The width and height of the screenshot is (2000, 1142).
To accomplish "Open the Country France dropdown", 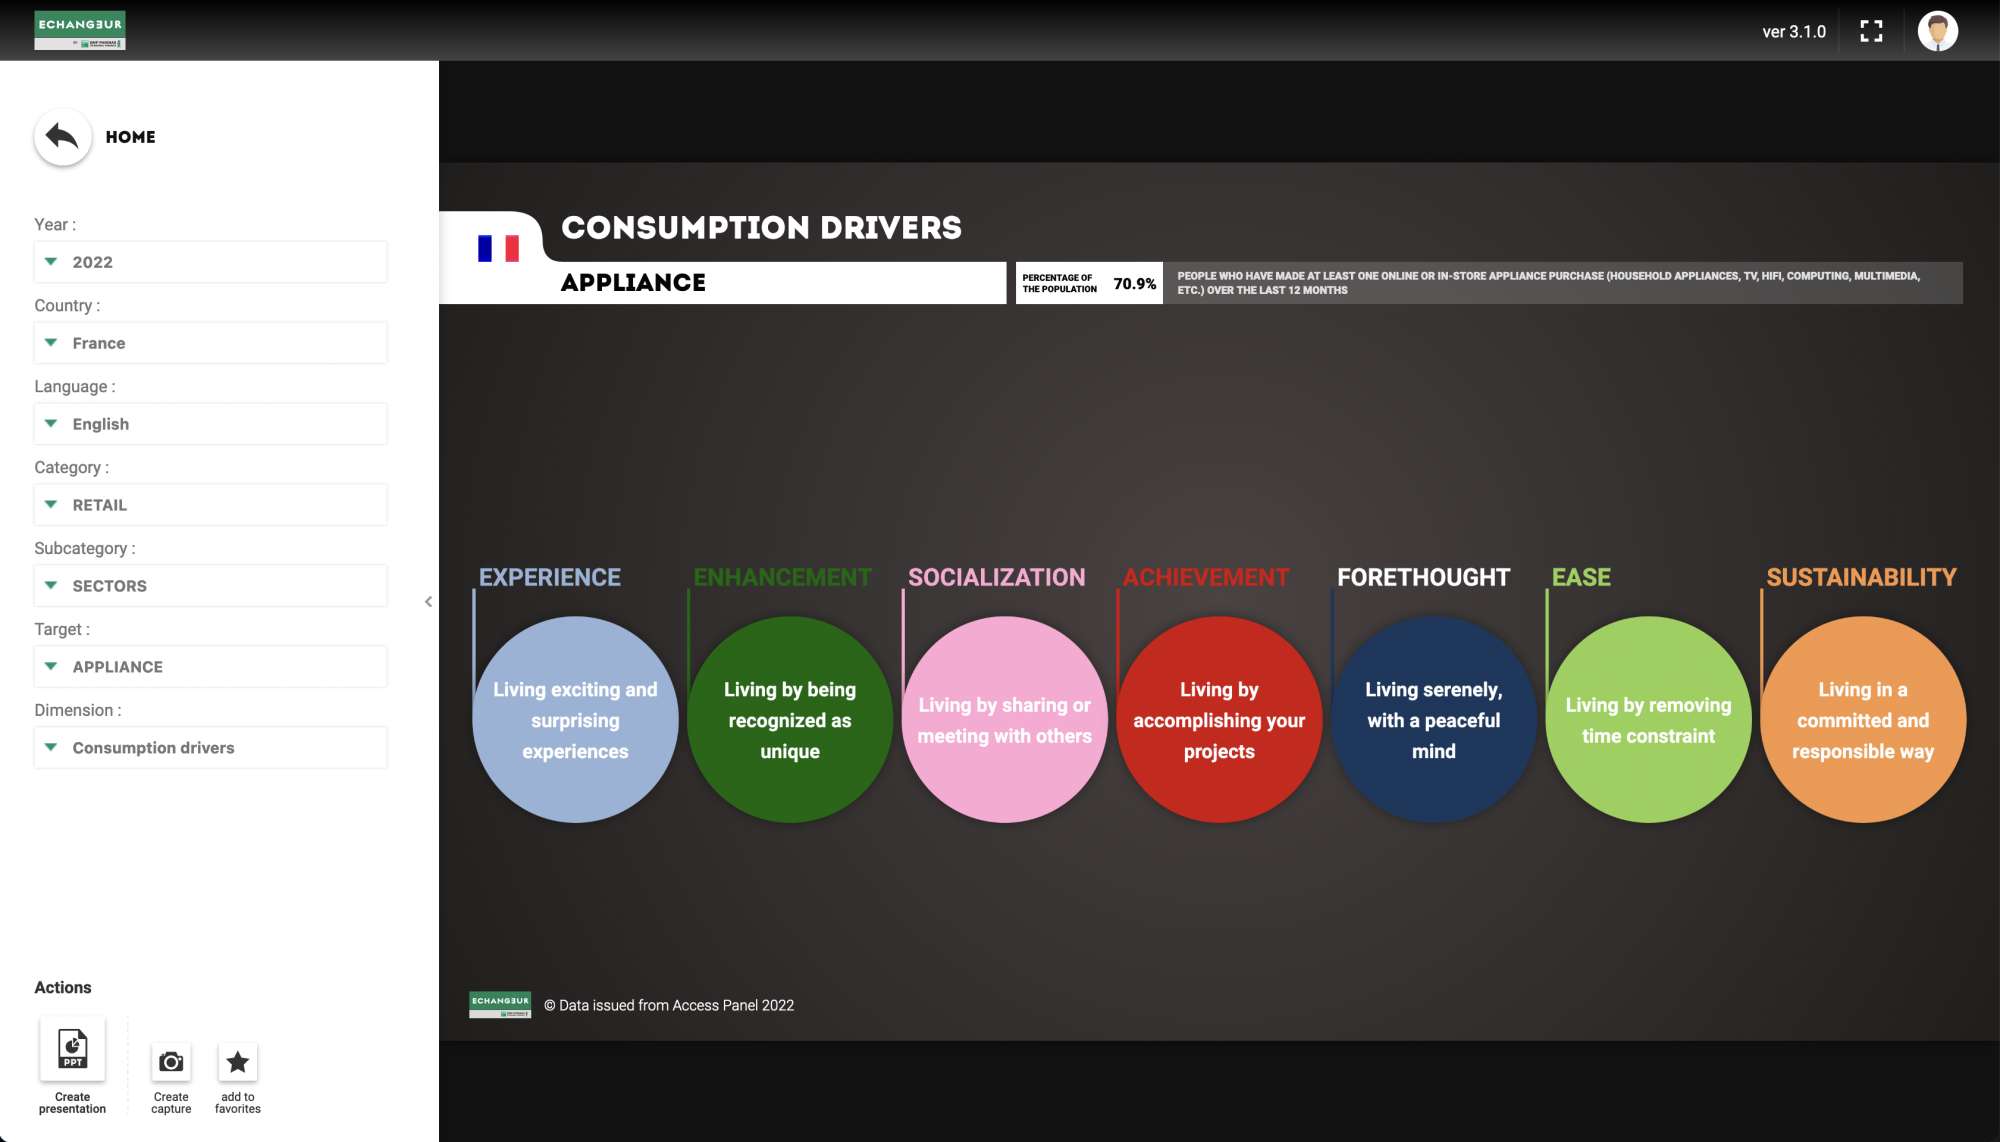I will (x=210, y=343).
